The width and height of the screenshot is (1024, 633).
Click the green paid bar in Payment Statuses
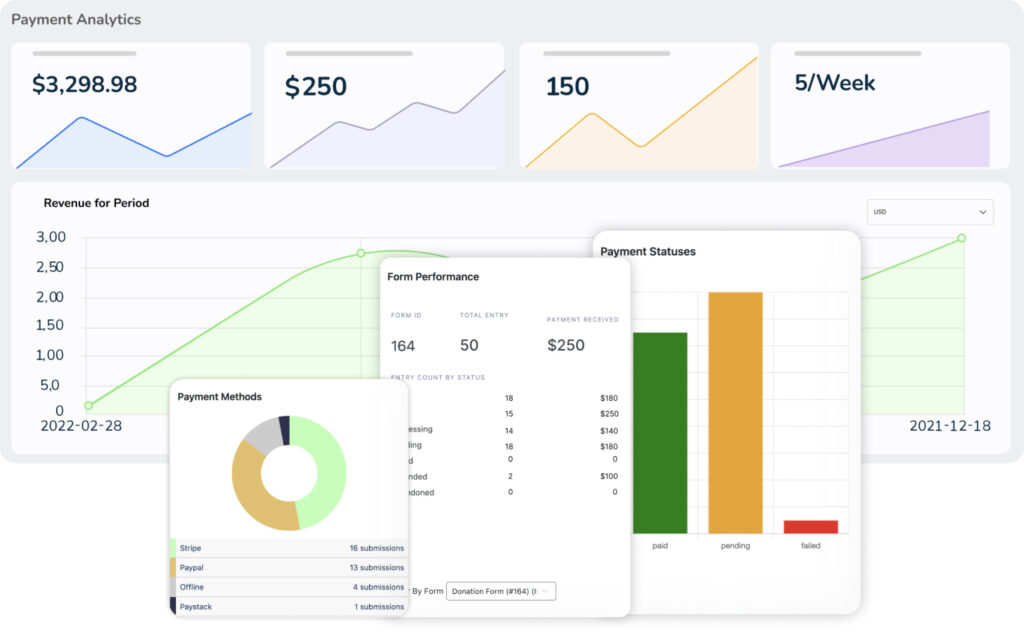[x=660, y=433]
